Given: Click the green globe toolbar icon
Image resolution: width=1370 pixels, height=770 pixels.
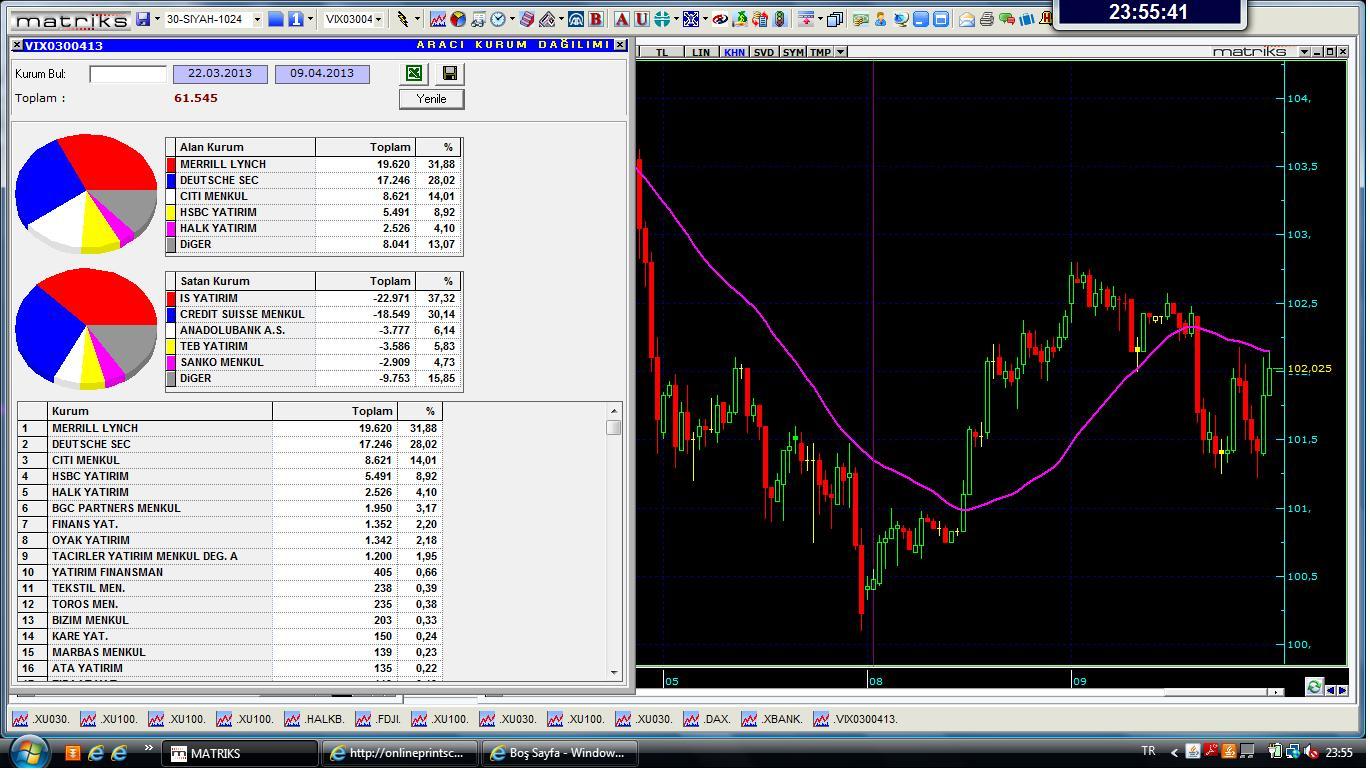Looking at the screenshot, I should click(x=661, y=19).
